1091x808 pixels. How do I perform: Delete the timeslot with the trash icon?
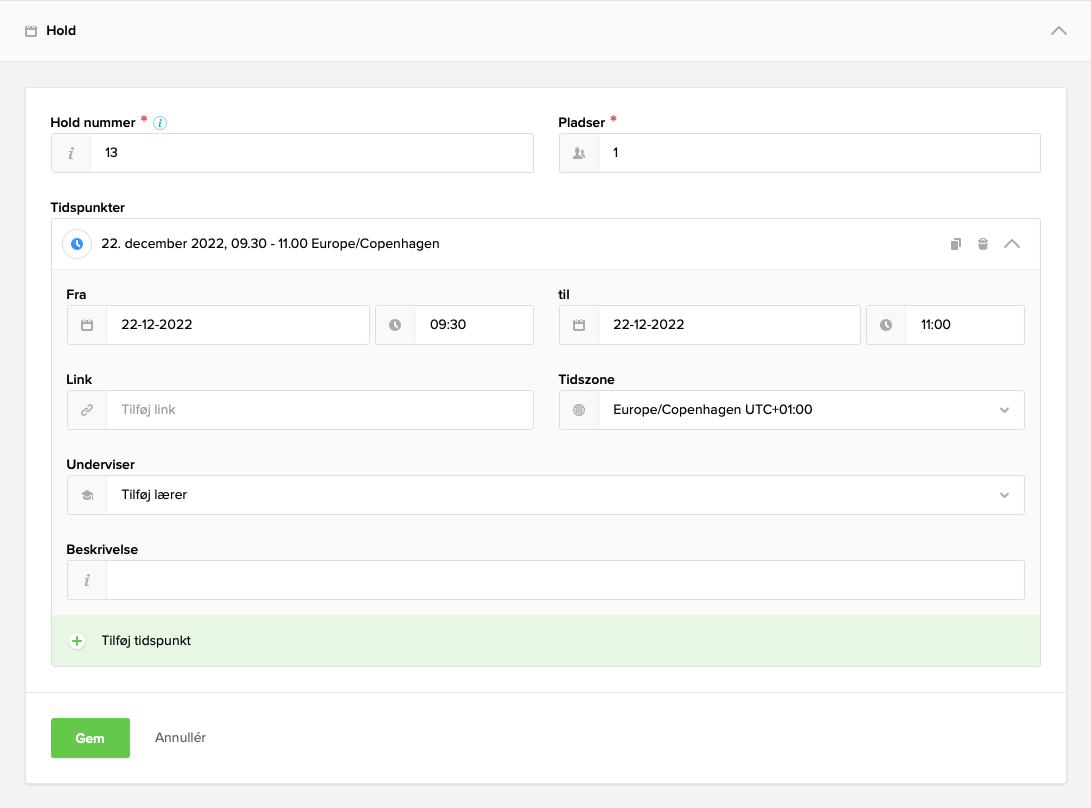coord(983,244)
